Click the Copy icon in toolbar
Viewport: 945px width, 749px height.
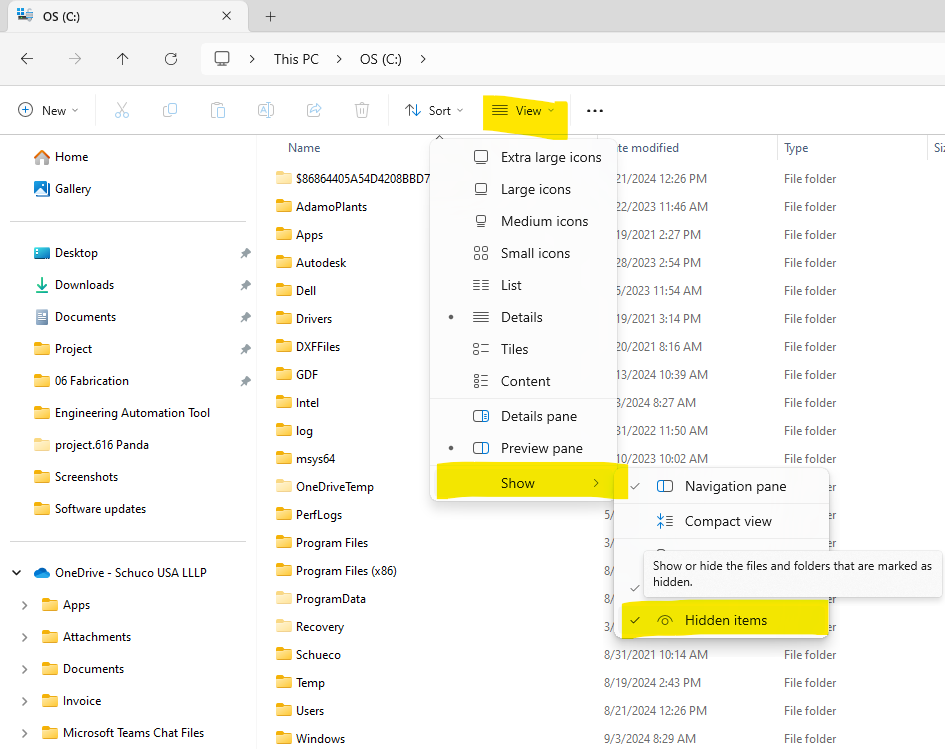click(x=170, y=111)
